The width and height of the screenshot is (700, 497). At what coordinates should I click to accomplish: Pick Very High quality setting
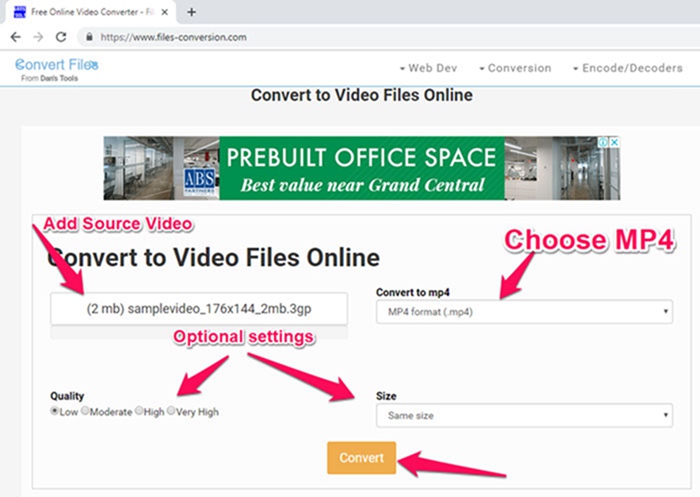[x=171, y=411]
